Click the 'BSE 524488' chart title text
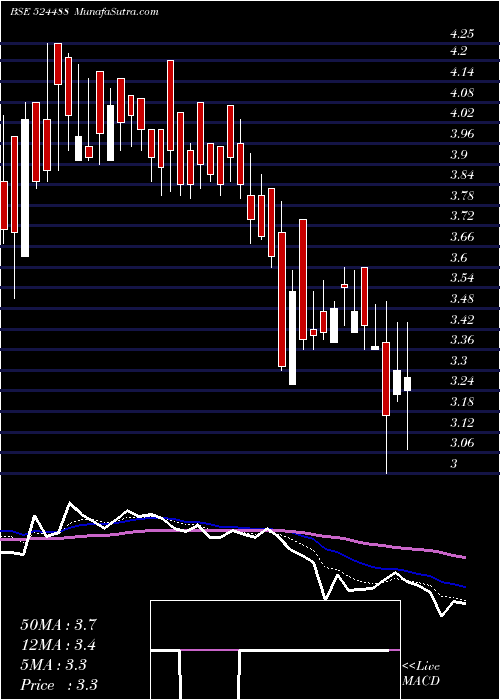Viewport: 500px width, 700px height. click(39, 12)
